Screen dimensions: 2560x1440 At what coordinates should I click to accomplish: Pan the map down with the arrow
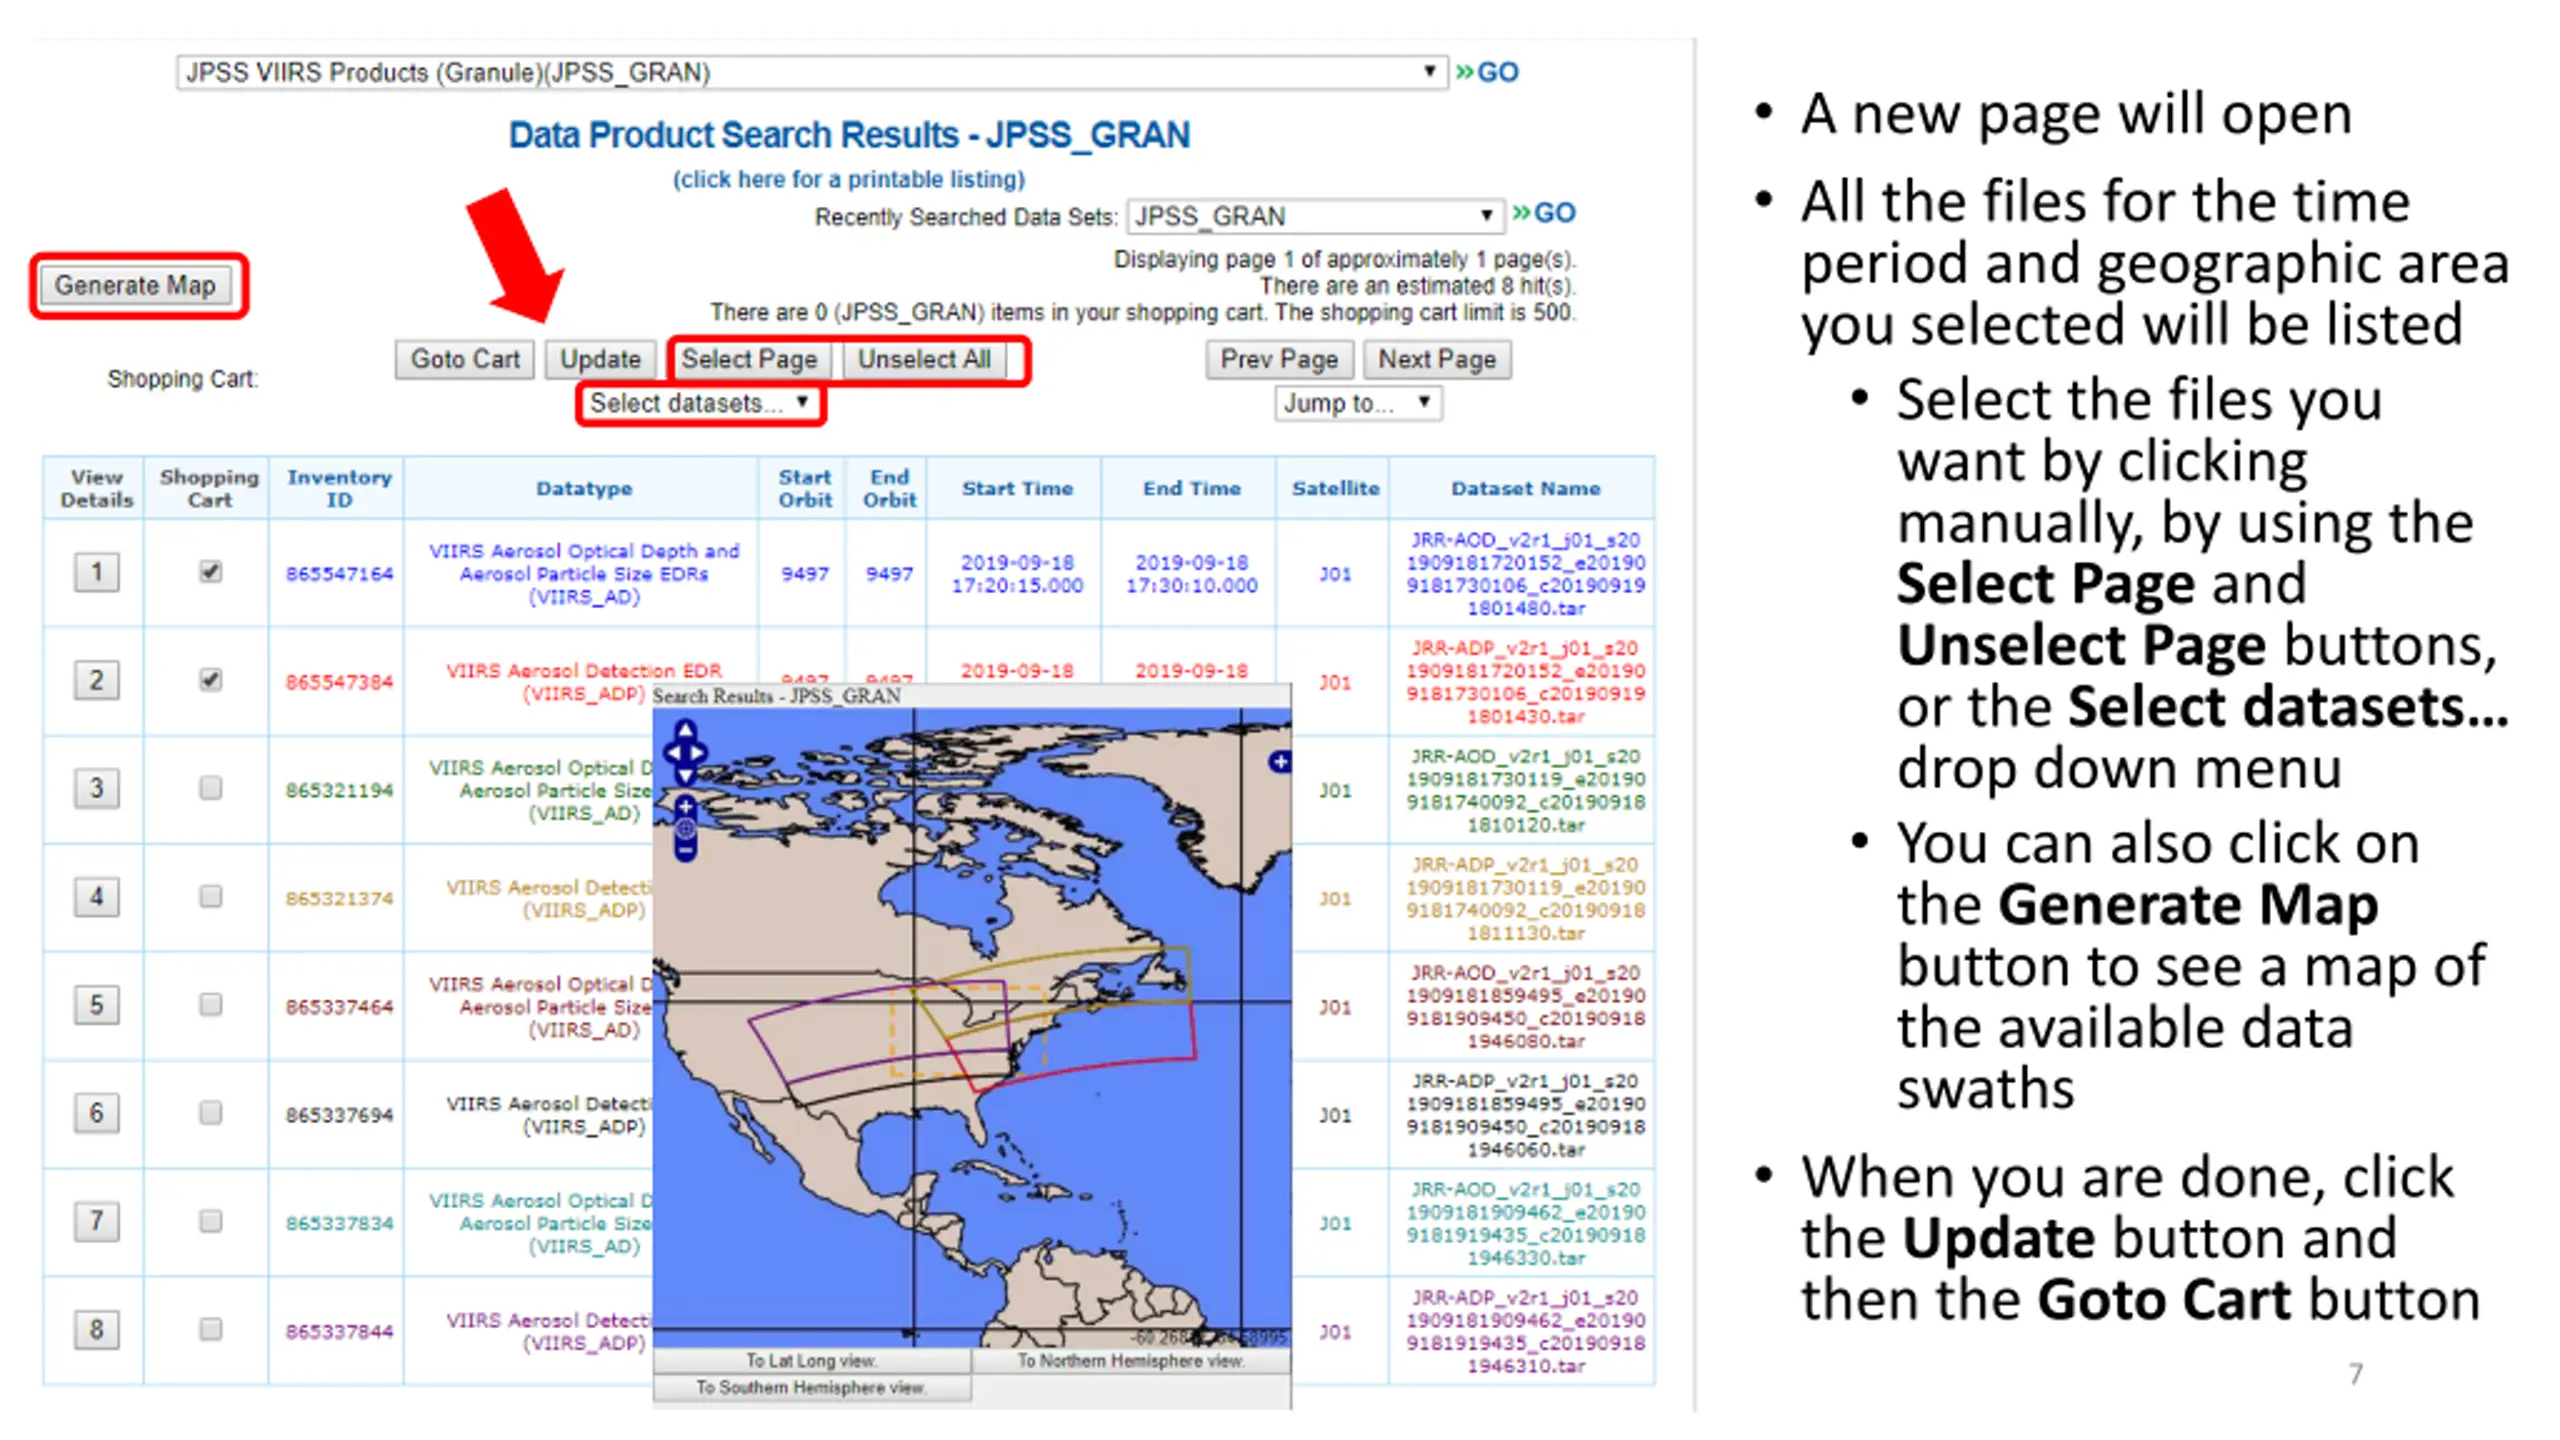[685, 775]
